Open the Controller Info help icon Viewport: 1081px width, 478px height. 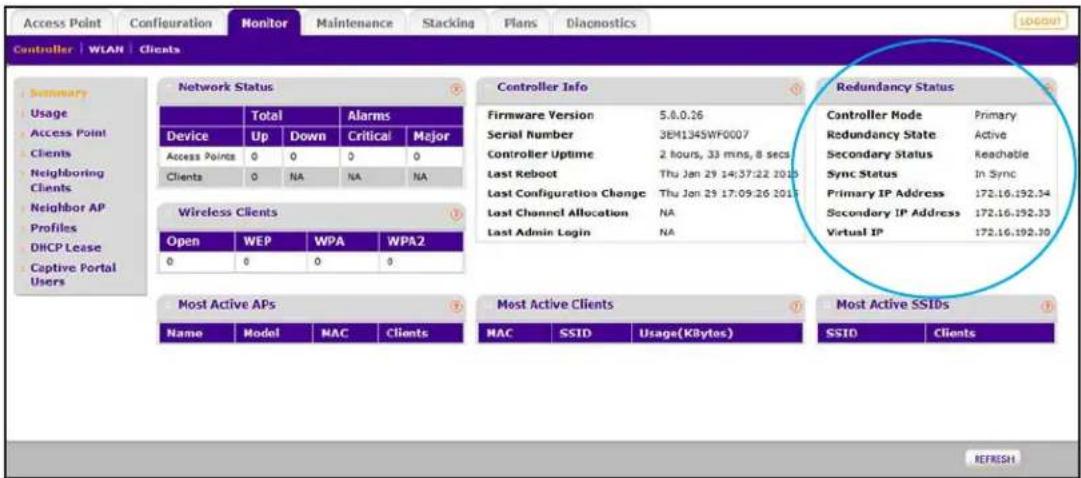[x=796, y=88]
